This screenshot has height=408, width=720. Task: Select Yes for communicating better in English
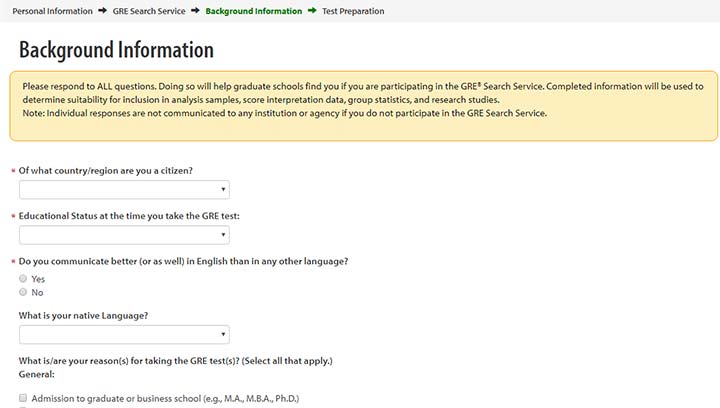click(x=23, y=278)
